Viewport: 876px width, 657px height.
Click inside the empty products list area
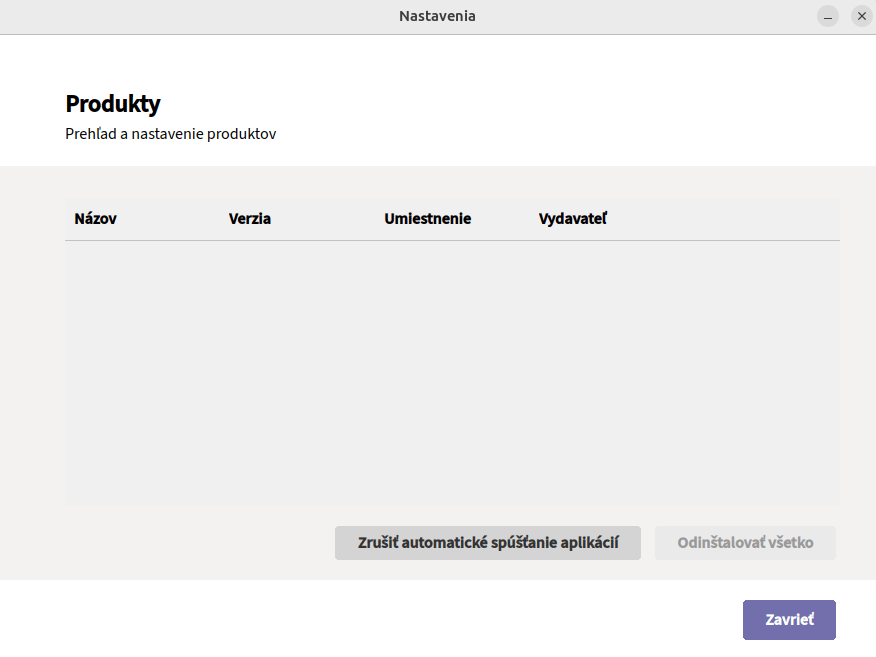(450, 370)
